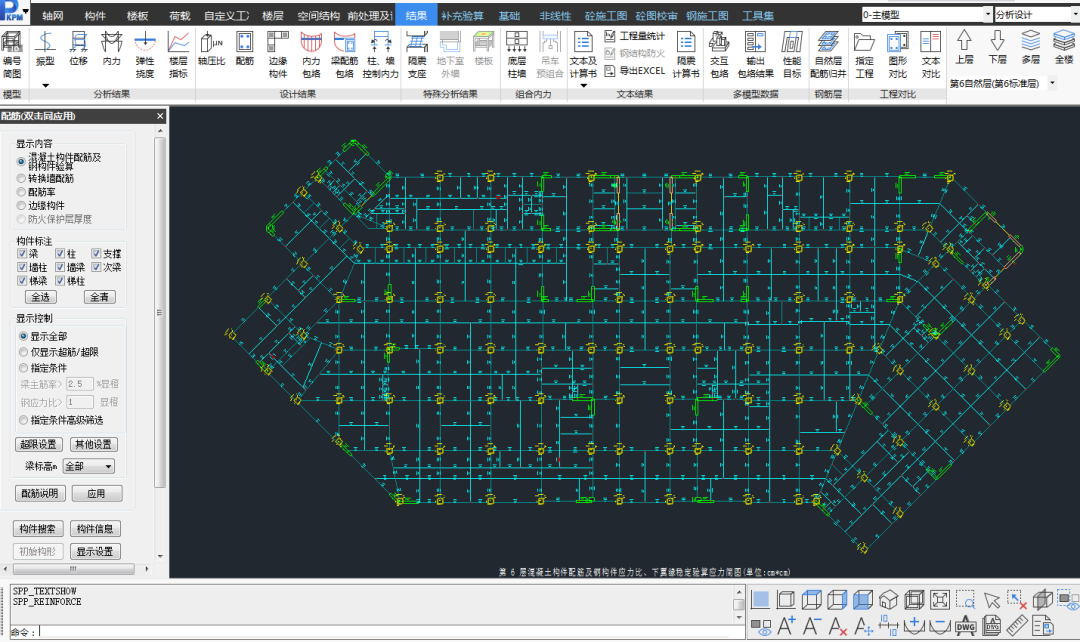This screenshot has width=1080, height=642.
Task: Toggle the 支撑 checkbox
Action: pos(96,253)
